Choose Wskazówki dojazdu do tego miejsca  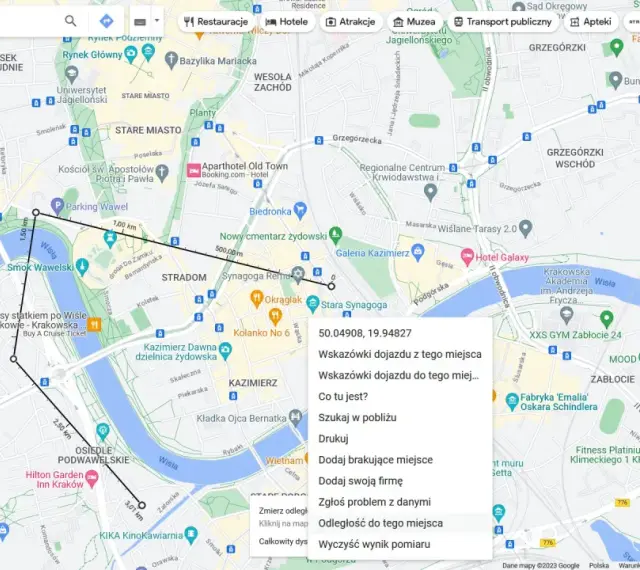click(400, 375)
